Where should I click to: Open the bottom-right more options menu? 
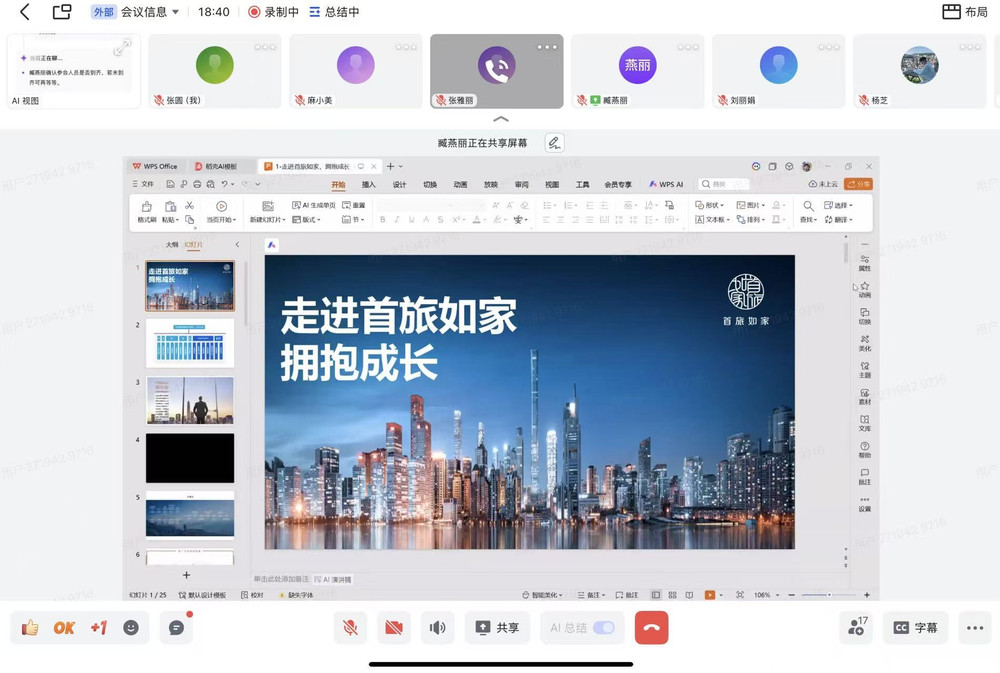pyautogui.click(x=974, y=628)
